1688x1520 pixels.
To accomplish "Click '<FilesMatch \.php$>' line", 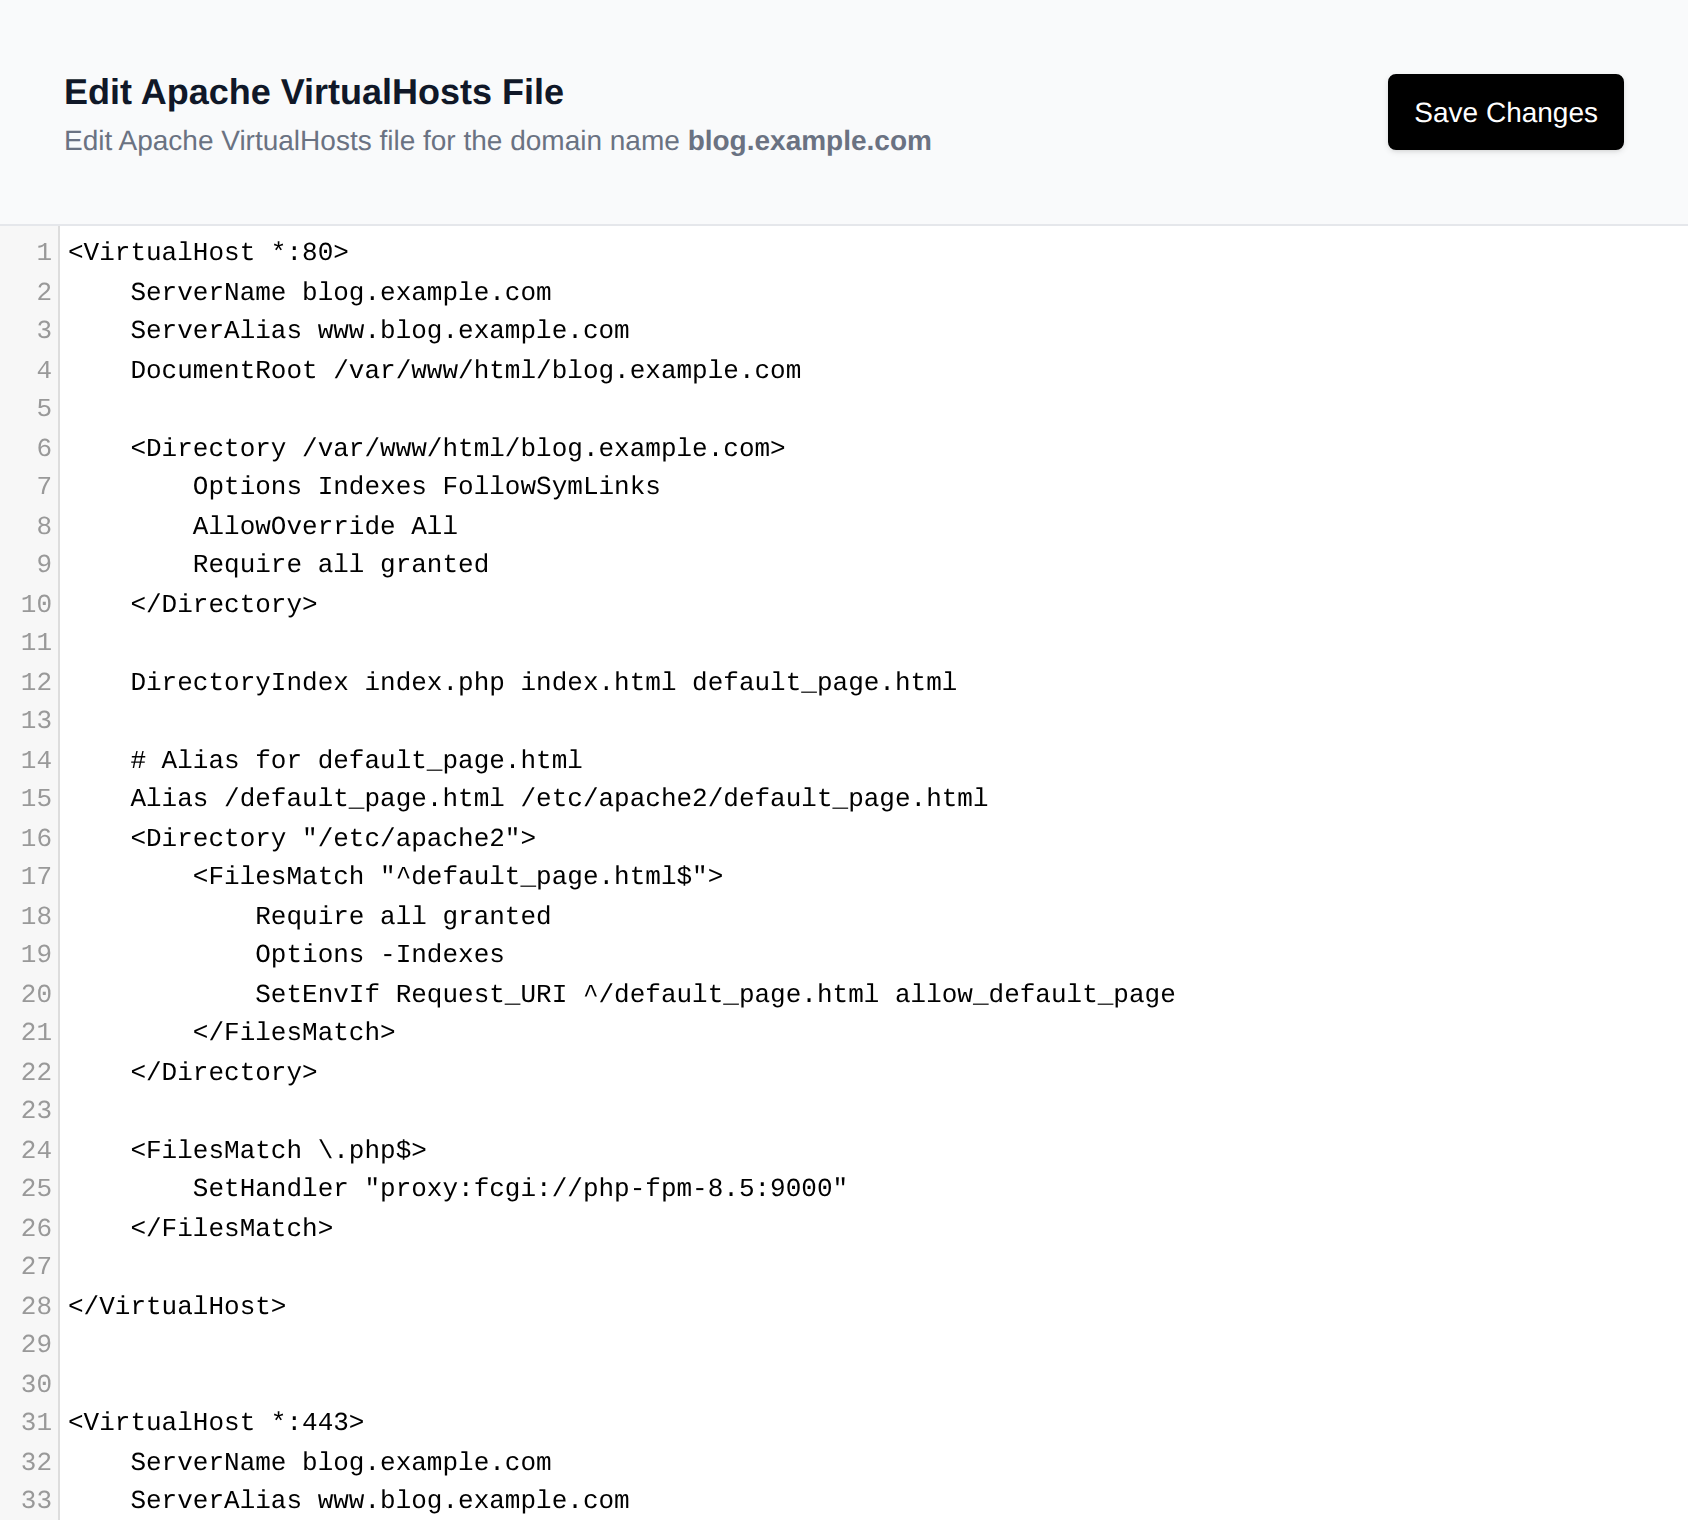I will click(x=279, y=1150).
